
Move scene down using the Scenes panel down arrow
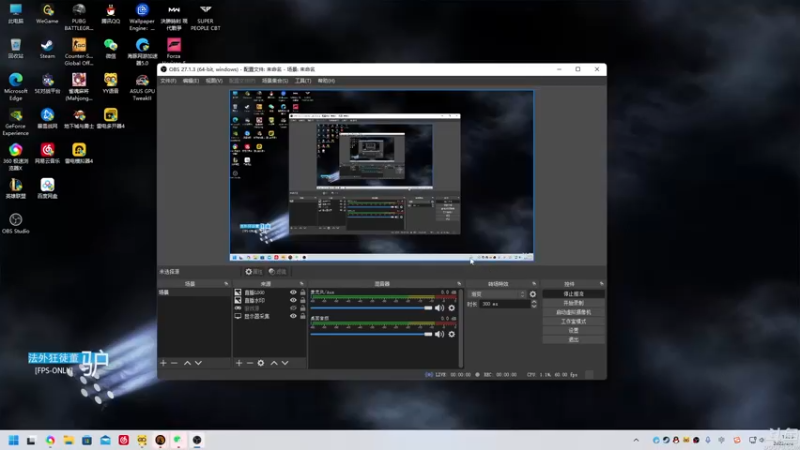point(198,363)
